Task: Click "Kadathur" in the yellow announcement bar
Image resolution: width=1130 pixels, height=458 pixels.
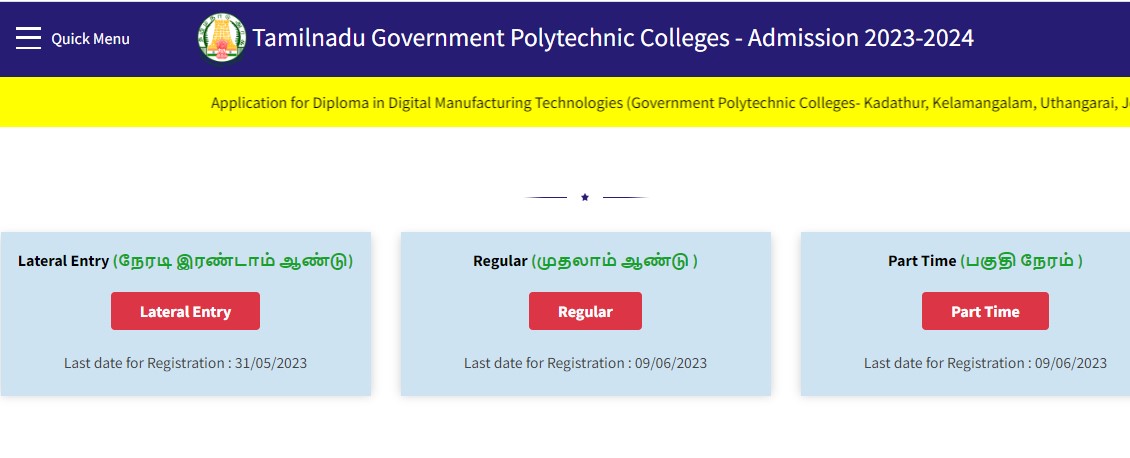Action: coord(897,102)
